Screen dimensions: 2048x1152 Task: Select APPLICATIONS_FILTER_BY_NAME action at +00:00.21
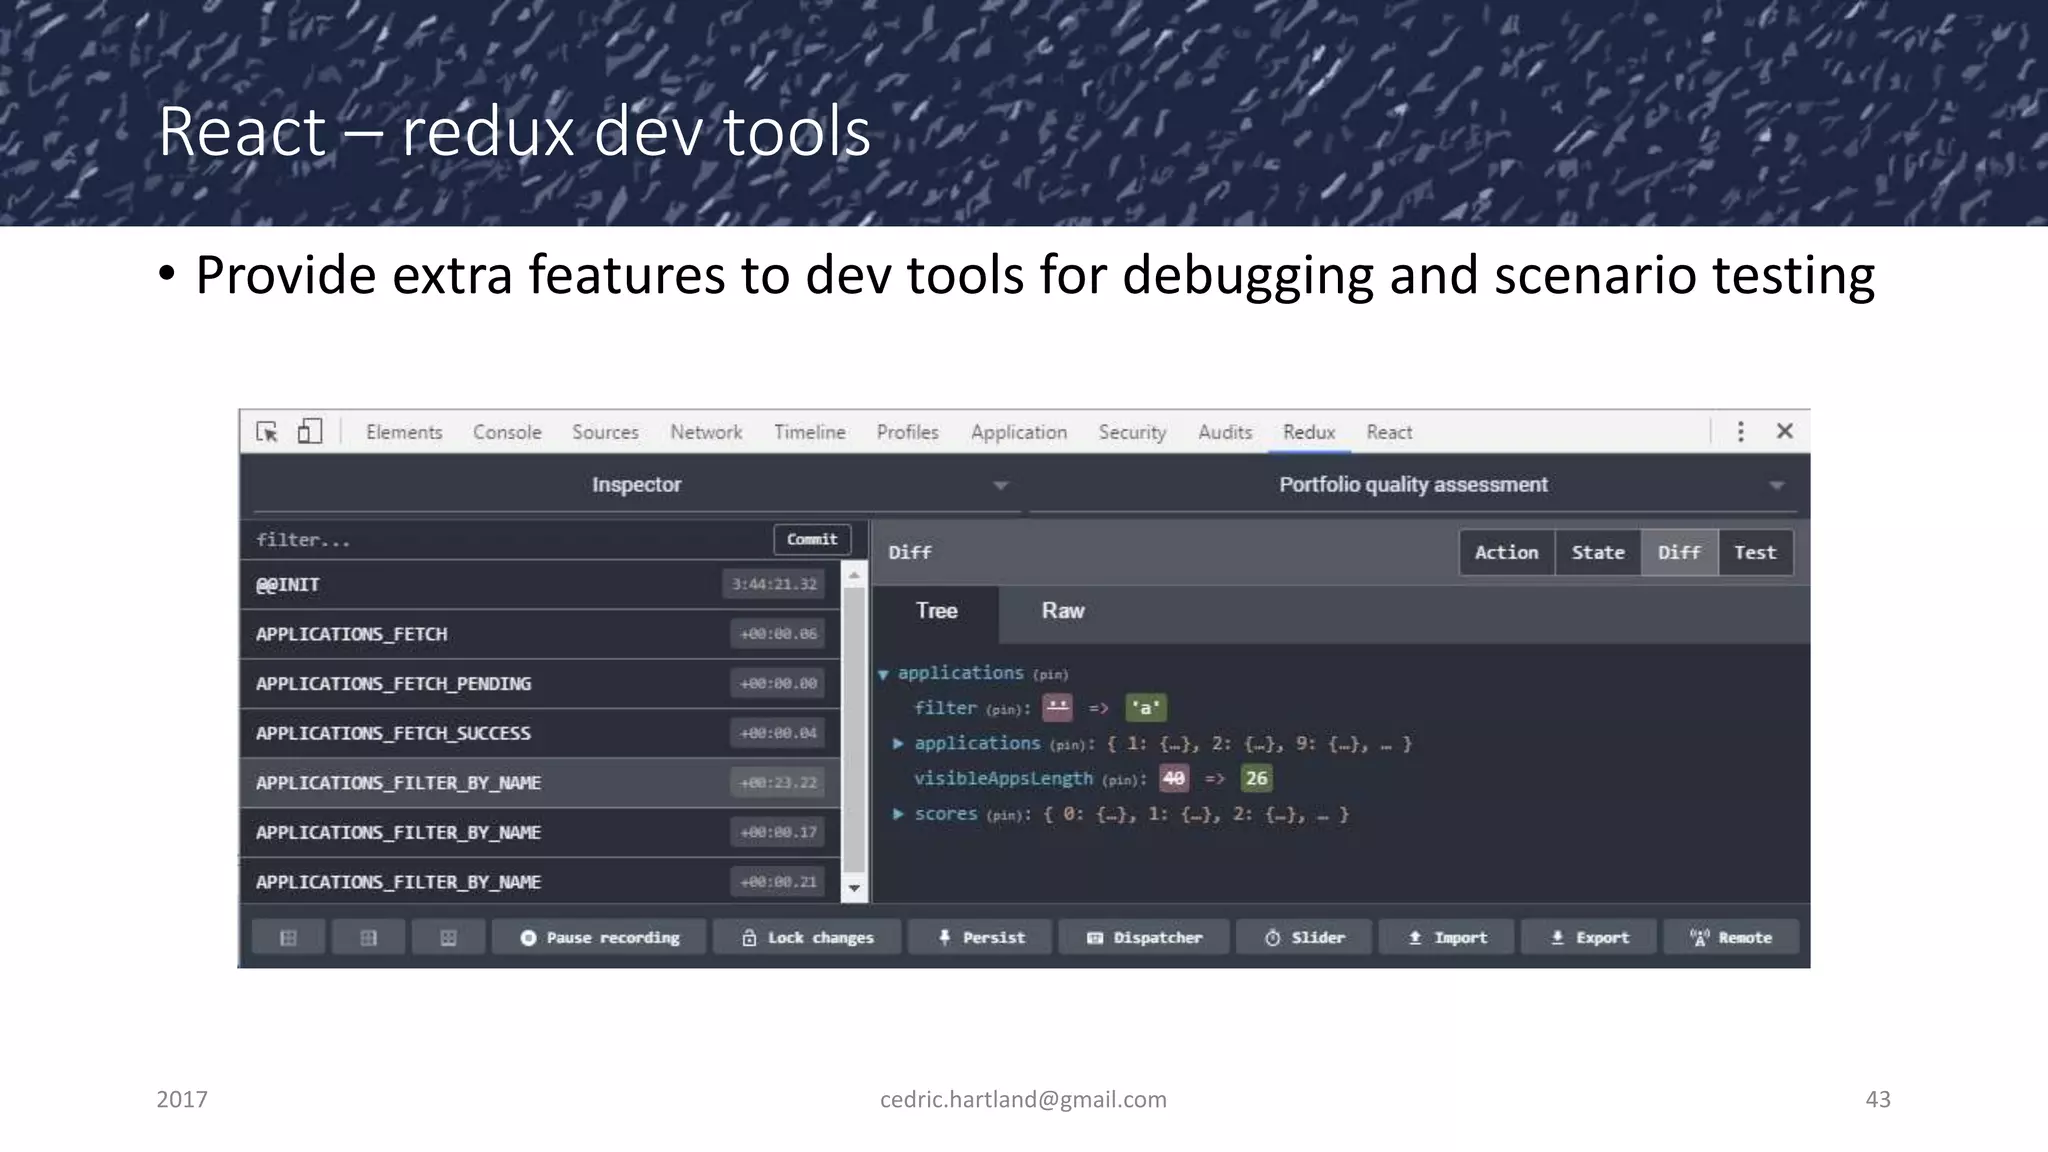(x=540, y=881)
